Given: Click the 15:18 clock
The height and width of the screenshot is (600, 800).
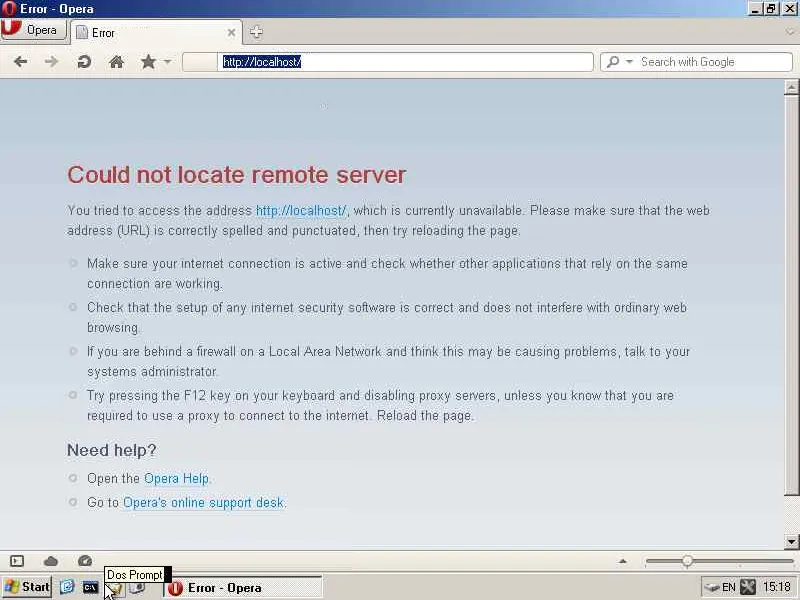Looking at the screenshot, I should pyautogui.click(x=777, y=587).
